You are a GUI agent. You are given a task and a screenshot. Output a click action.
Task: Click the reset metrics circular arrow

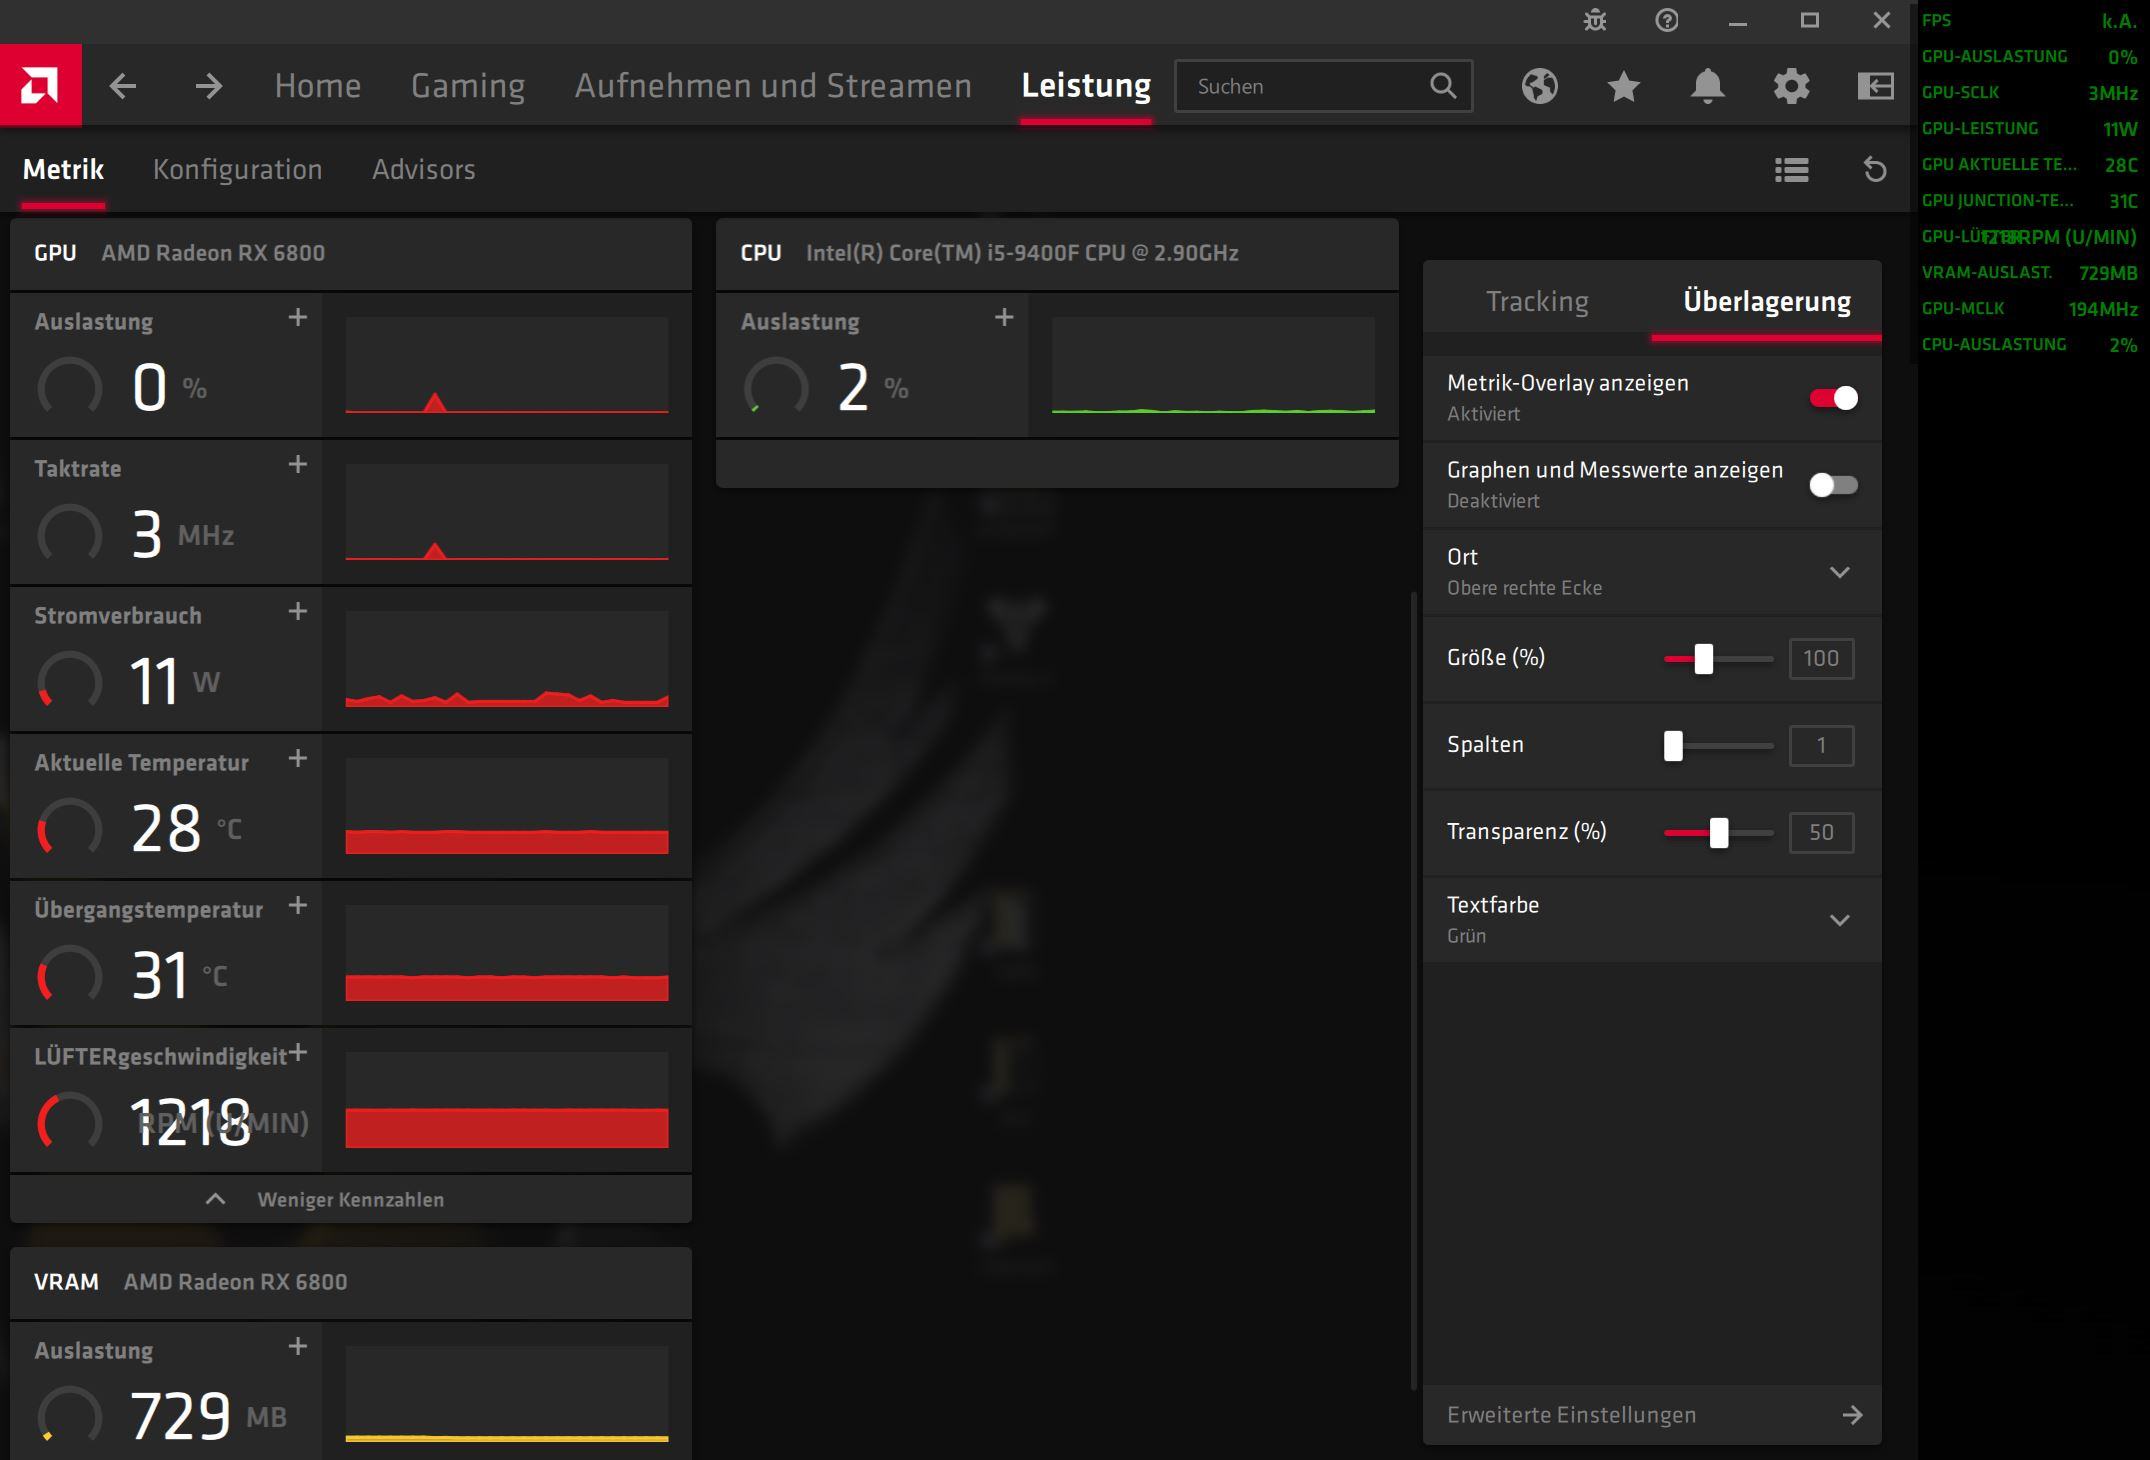pos(1875,170)
